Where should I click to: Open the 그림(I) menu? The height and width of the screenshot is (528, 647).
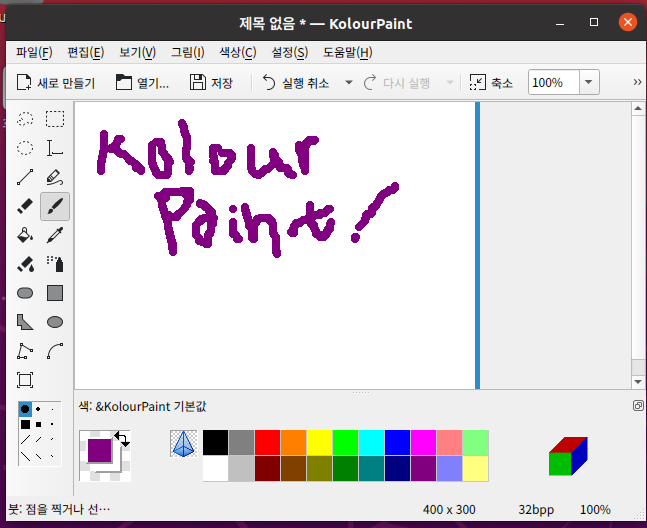(x=188, y=52)
